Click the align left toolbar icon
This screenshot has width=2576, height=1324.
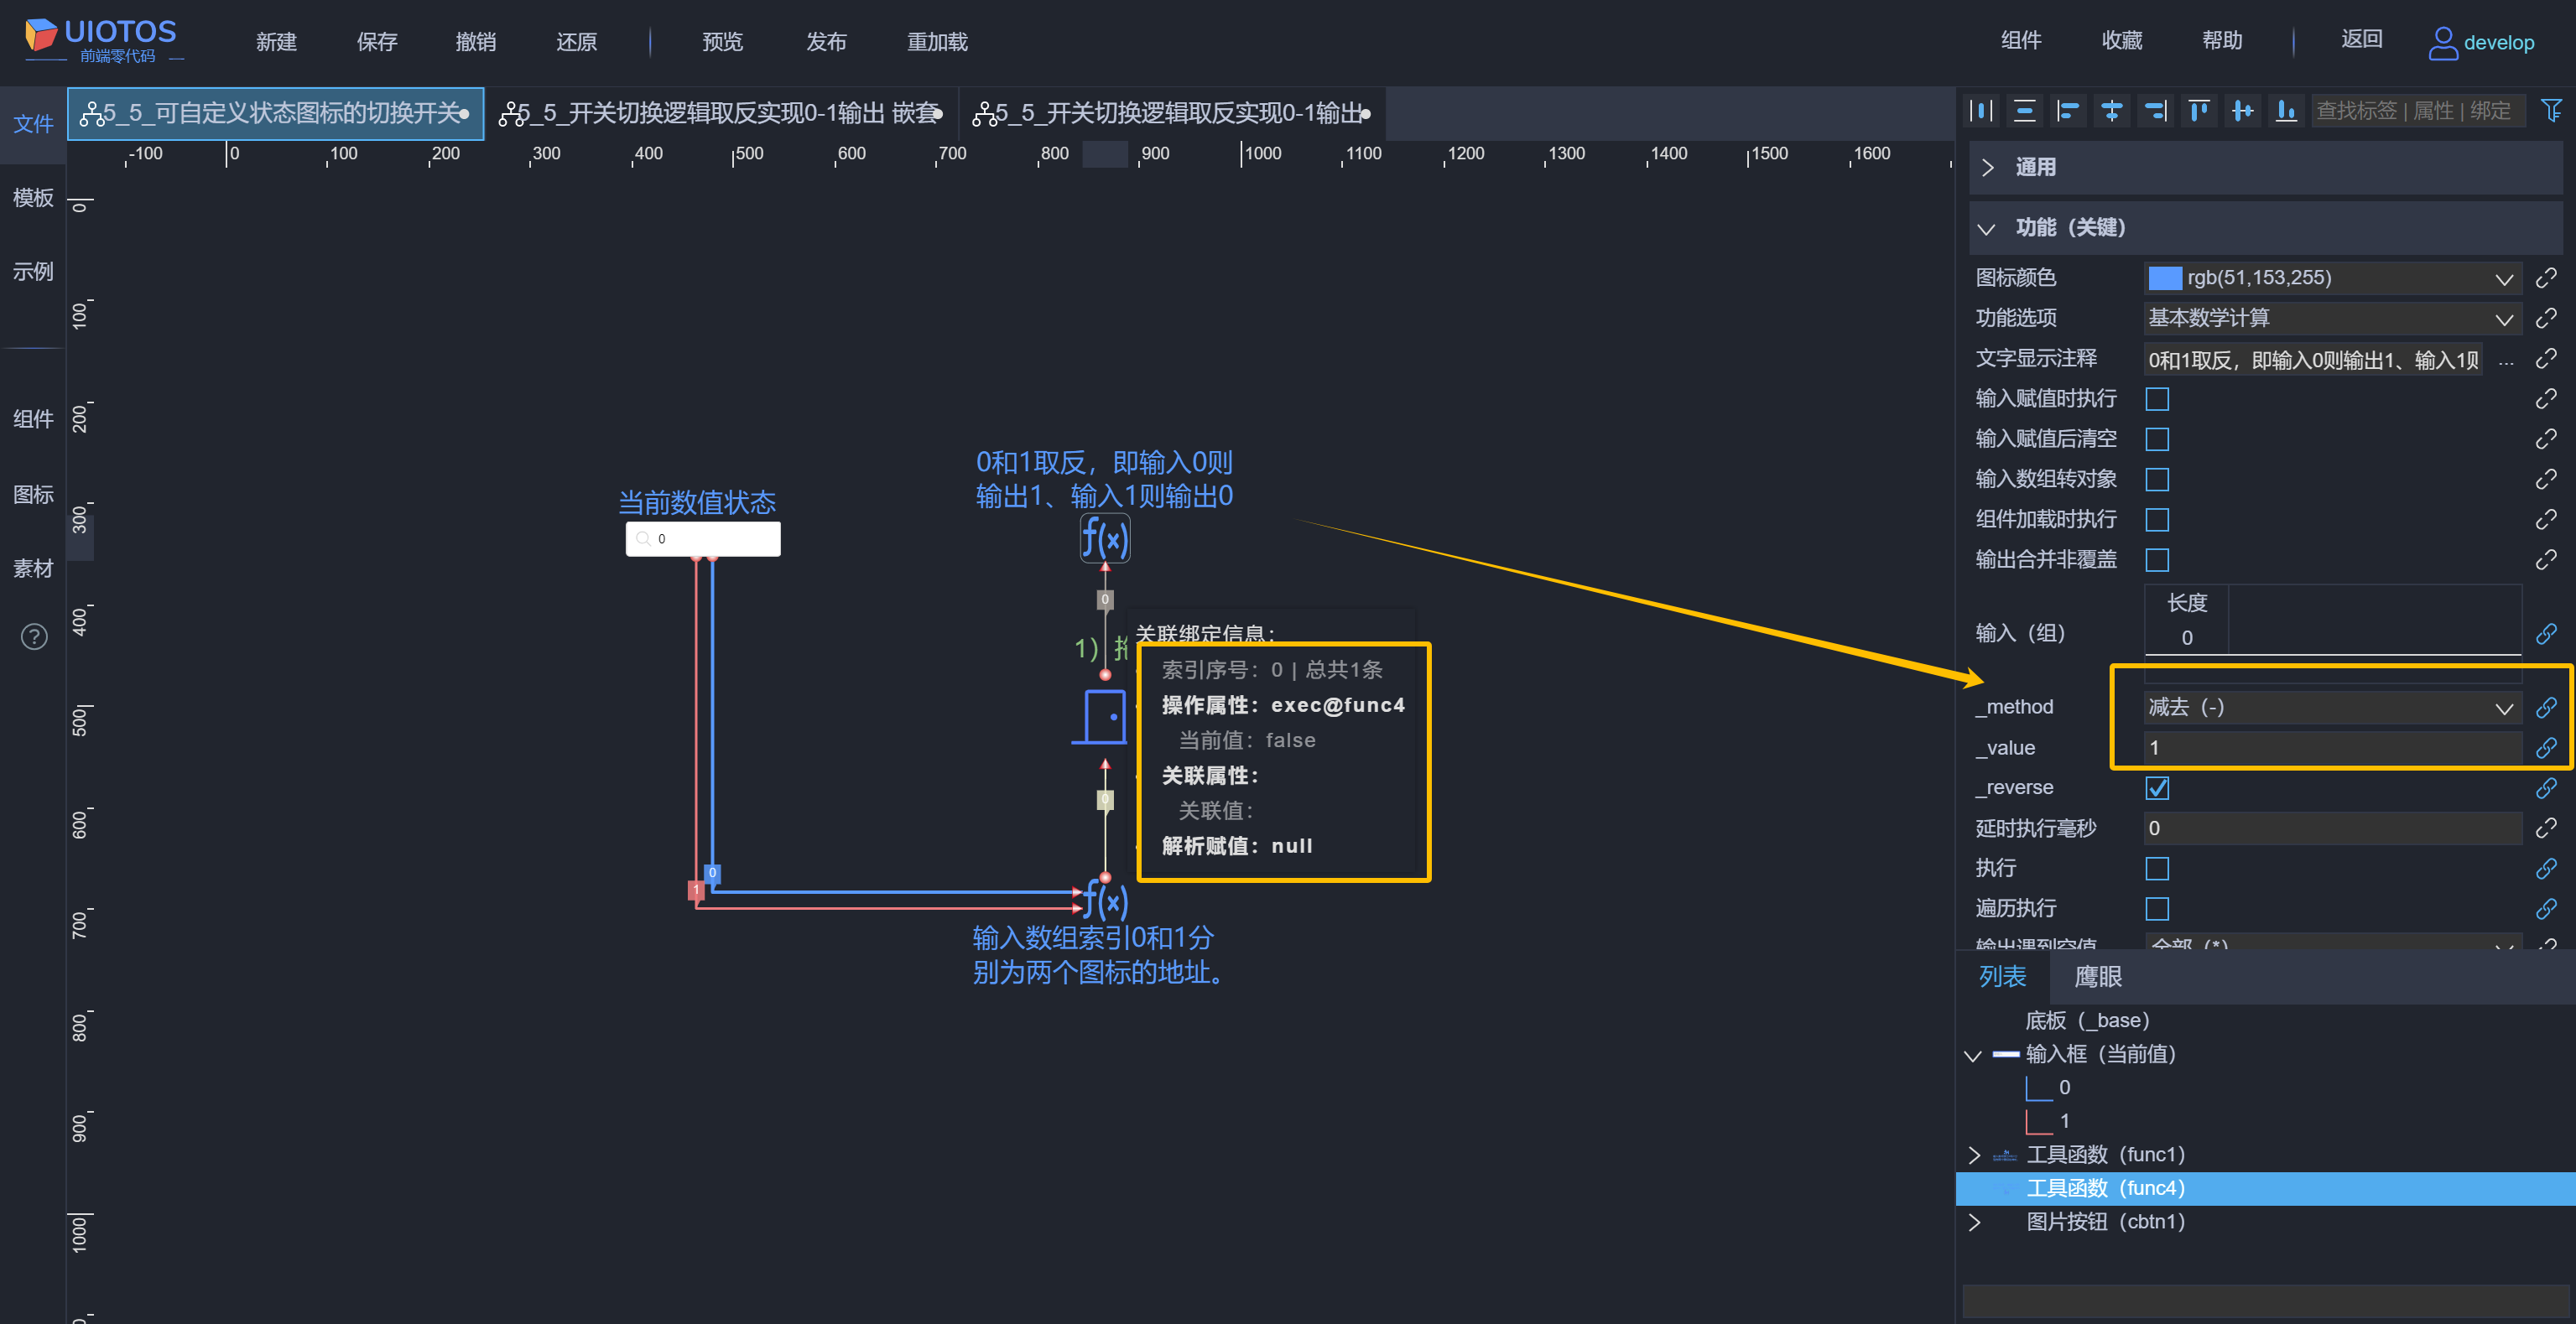click(2068, 111)
